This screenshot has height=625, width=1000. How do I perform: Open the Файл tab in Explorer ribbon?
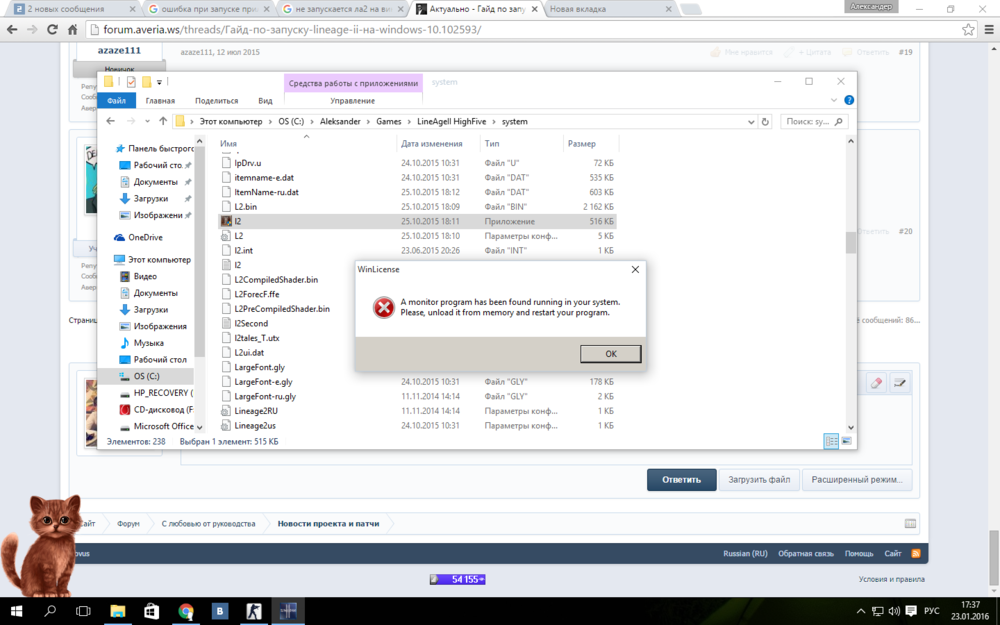click(116, 101)
